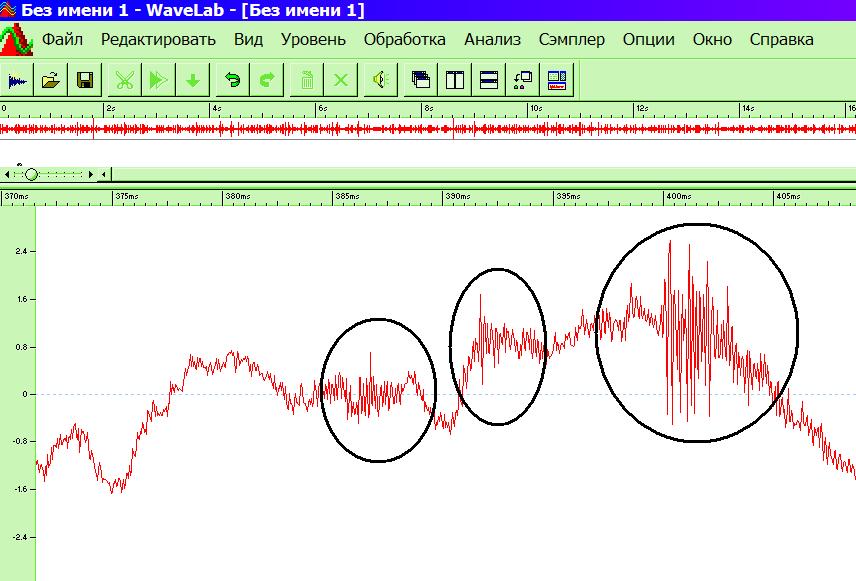Click the New wave file icon

coord(18,80)
